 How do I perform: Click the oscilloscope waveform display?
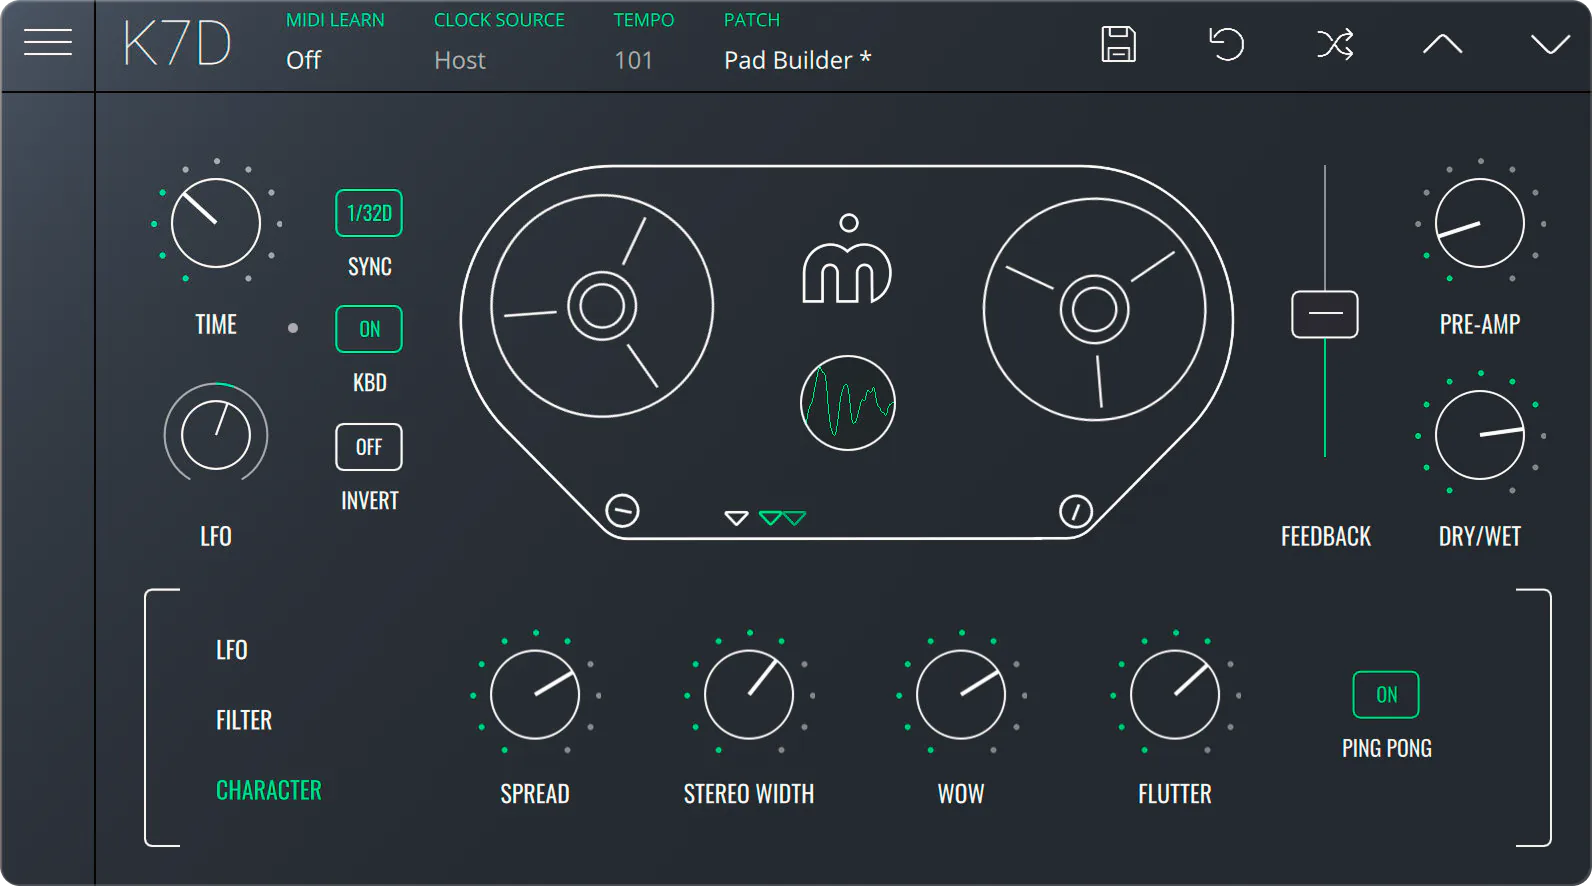(x=848, y=403)
